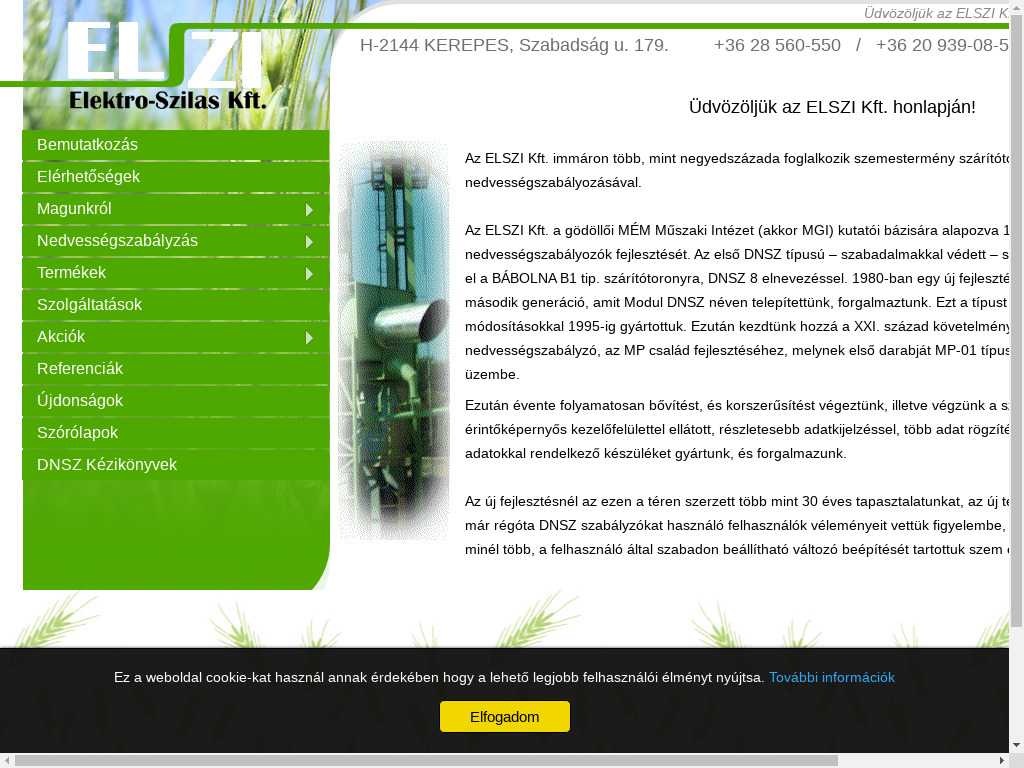Select Termékek in the sidebar menu
The width and height of the screenshot is (1024, 768).
[x=176, y=273]
